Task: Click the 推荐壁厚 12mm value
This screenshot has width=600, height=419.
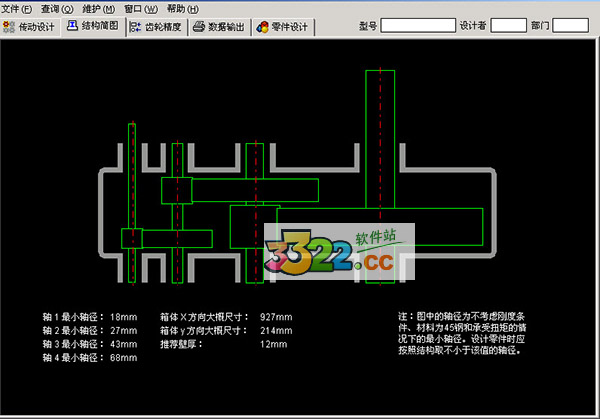Action: [x=273, y=343]
